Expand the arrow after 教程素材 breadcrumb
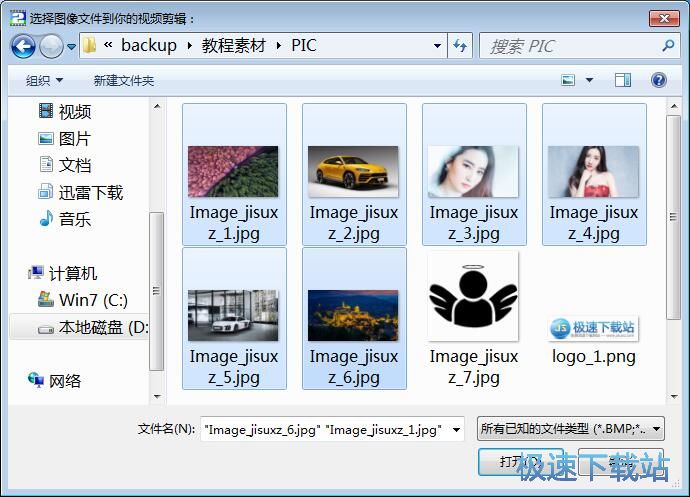The height and width of the screenshot is (497, 690). (279, 45)
